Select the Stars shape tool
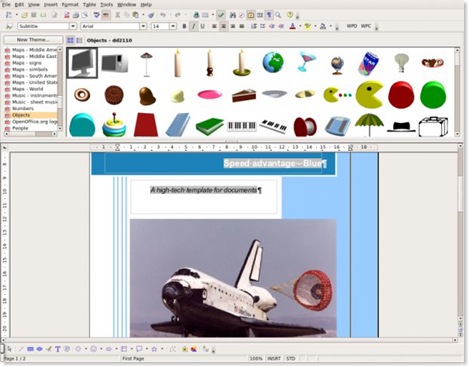Image resolution: width=468 pixels, height=366 pixels. (x=154, y=349)
